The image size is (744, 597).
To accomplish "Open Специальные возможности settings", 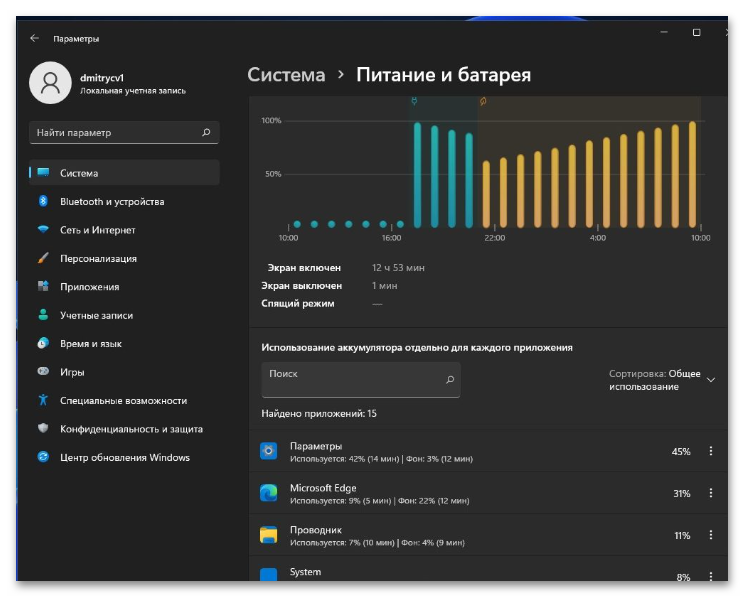I will pyautogui.click(x=124, y=401).
